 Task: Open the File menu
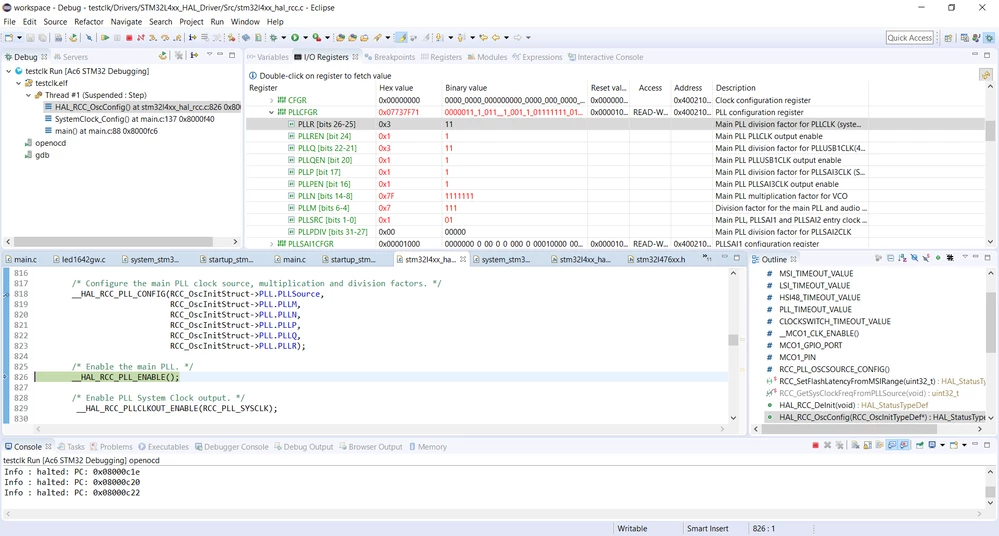[10, 22]
